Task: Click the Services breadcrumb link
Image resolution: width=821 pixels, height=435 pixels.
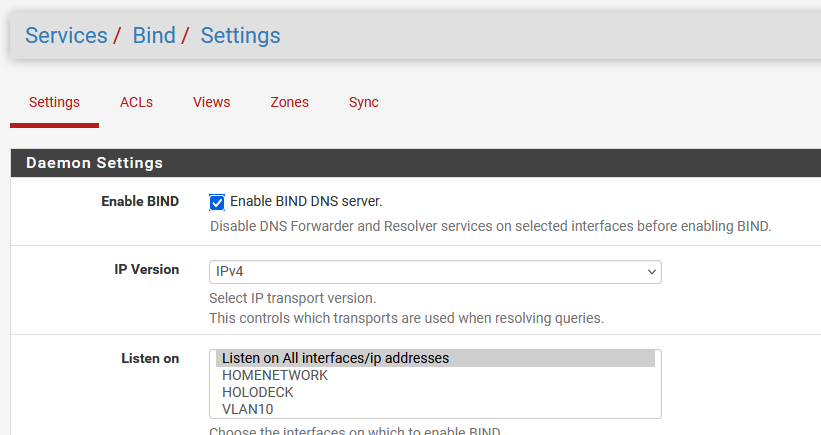Action: point(66,36)
